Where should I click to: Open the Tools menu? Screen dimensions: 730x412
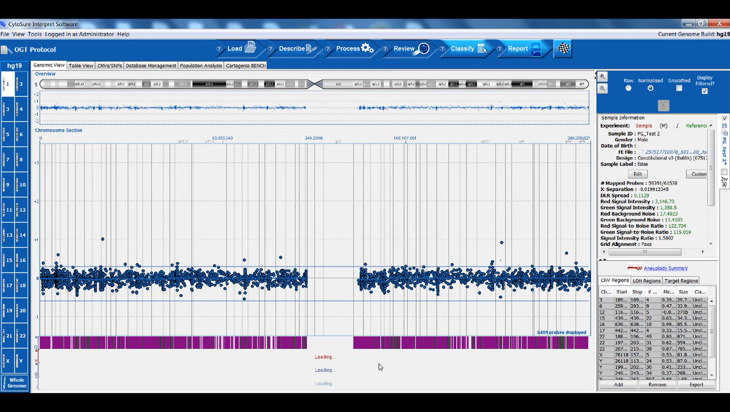click(x=34, y=34)
